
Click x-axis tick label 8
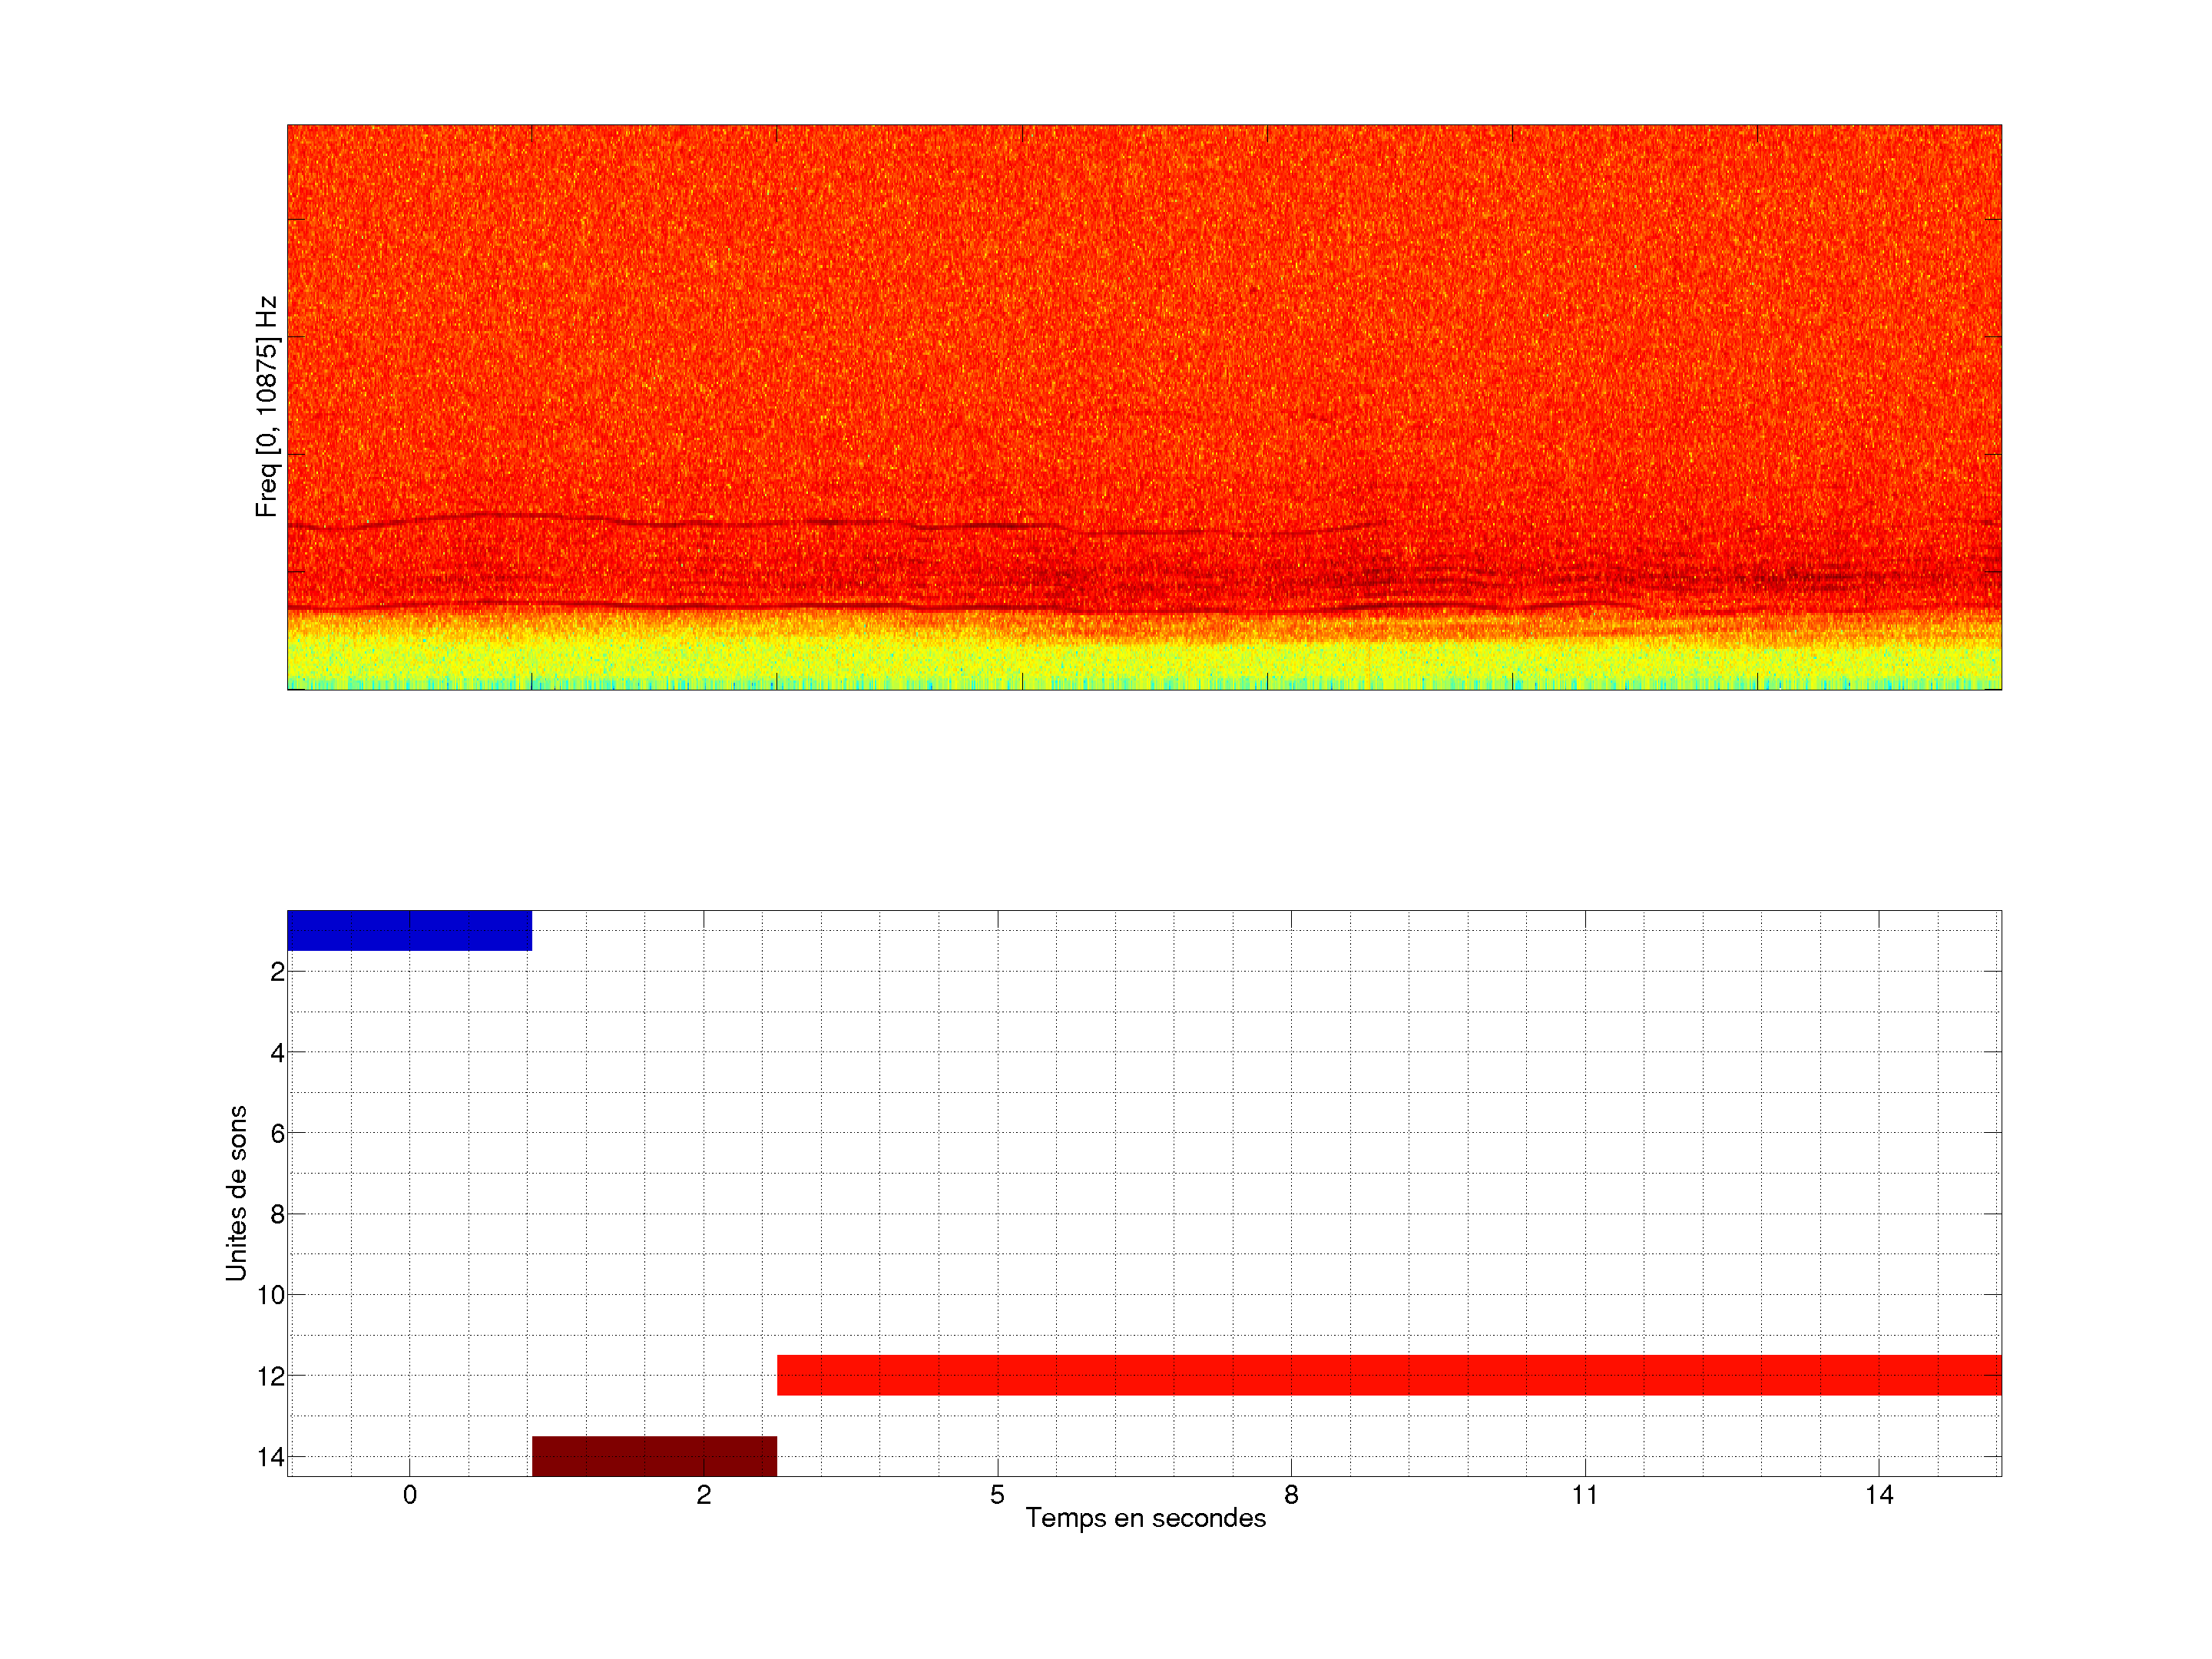[1291, 1495]
